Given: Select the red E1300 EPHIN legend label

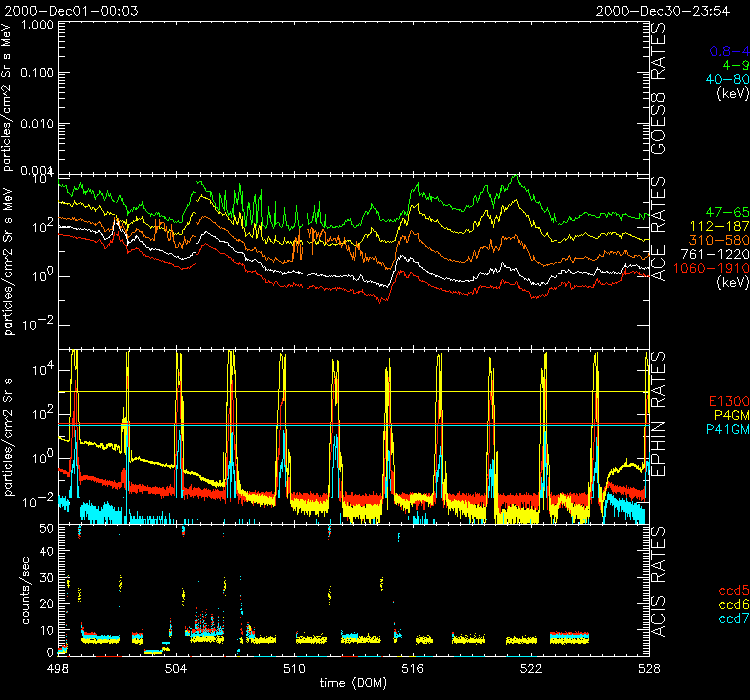Looking at the screenshot, I should tap(727, 402).
